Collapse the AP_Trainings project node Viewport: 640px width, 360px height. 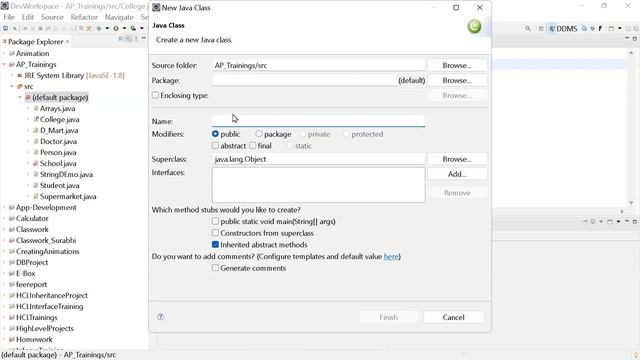4,64
